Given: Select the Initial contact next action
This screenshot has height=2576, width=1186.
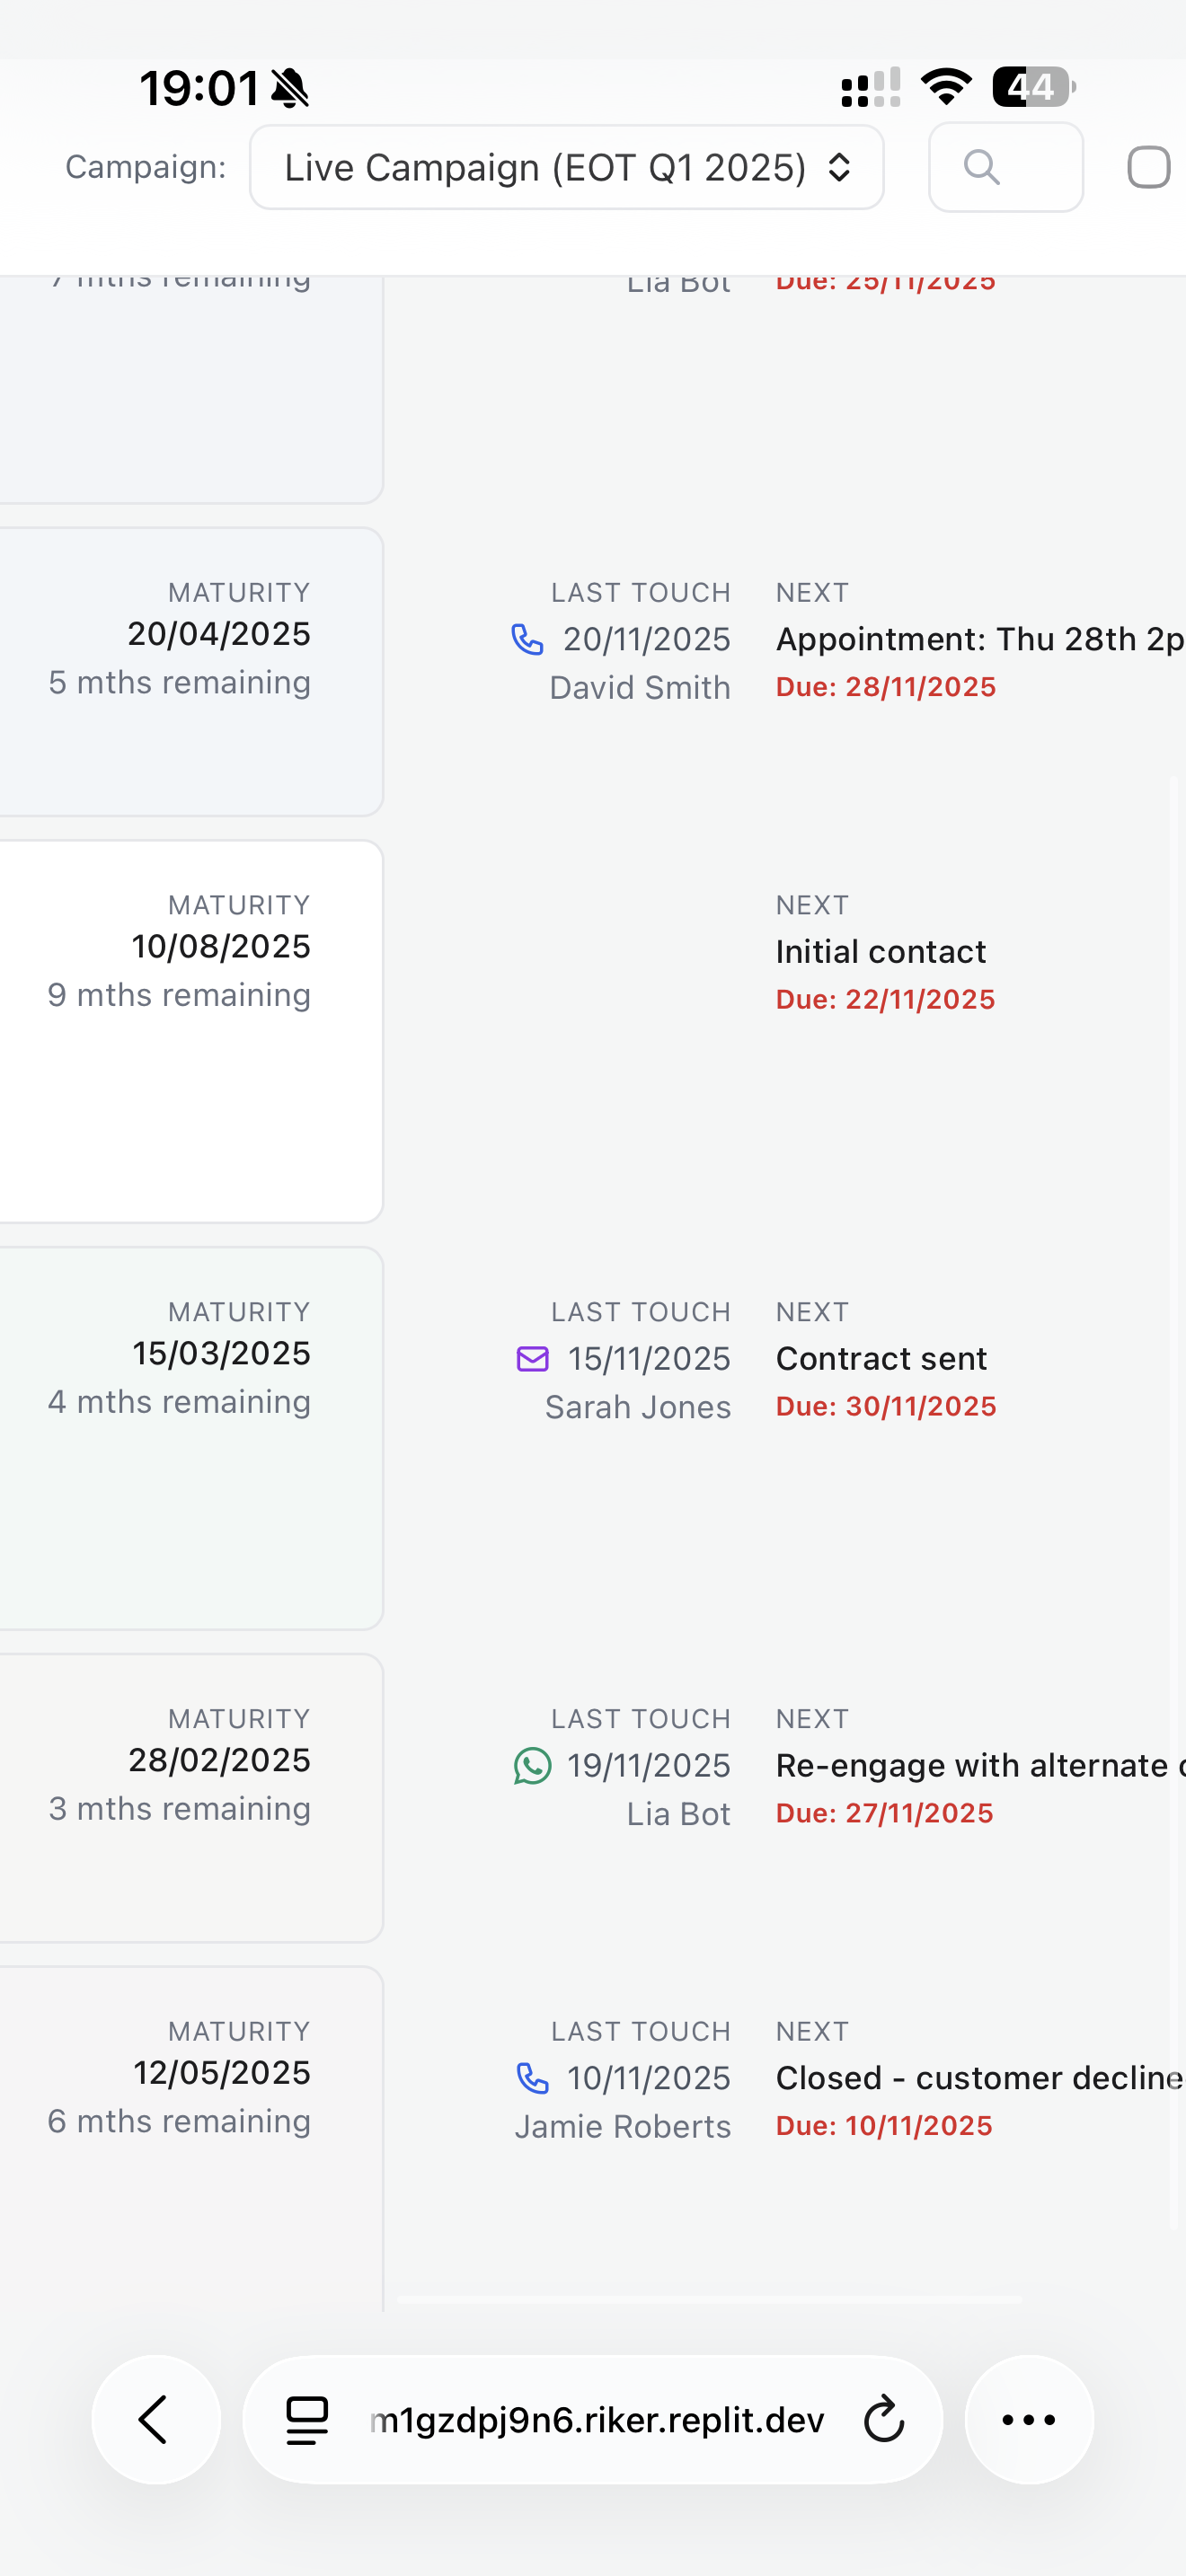Looking at the screenshot, I should (881, 951).
